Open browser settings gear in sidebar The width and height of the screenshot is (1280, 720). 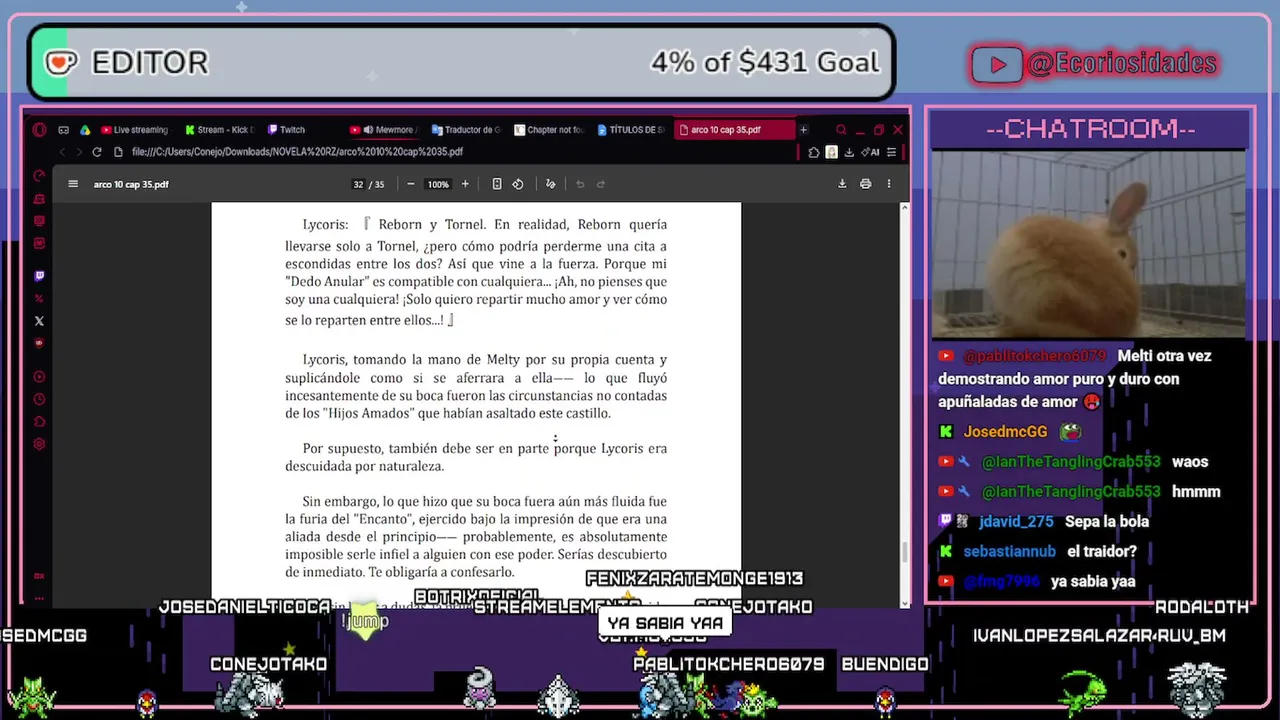(39, 444)
